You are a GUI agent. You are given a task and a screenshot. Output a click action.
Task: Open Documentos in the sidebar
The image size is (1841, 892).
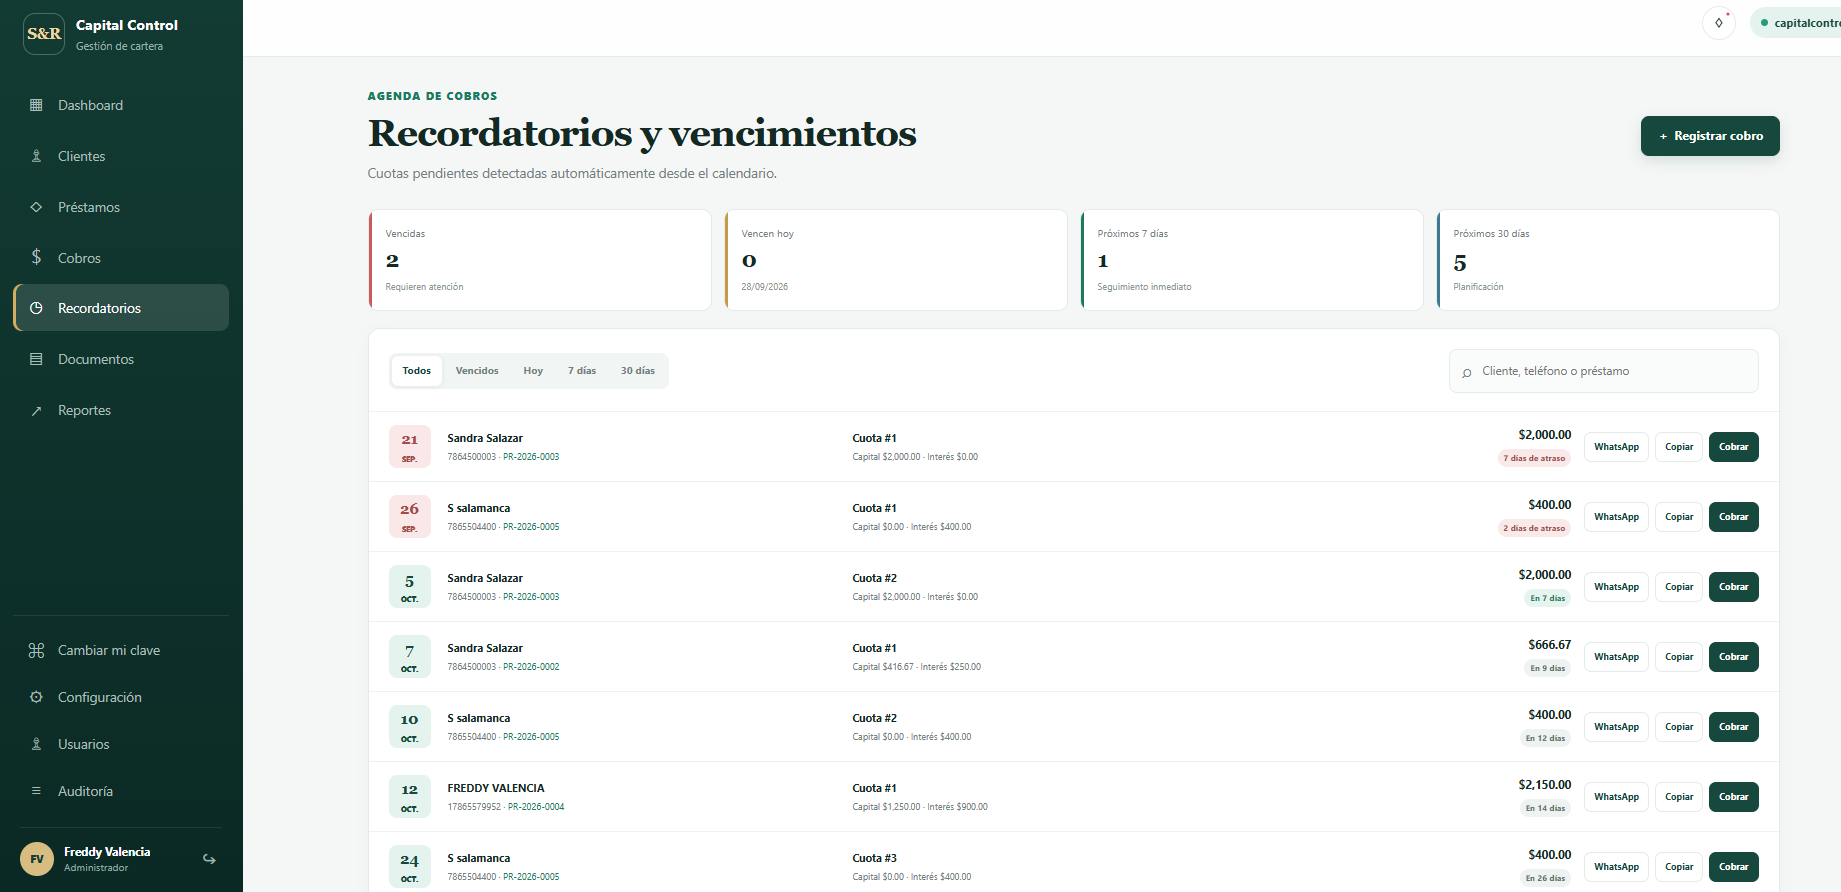pyautogui.click(x=121, y=359)
